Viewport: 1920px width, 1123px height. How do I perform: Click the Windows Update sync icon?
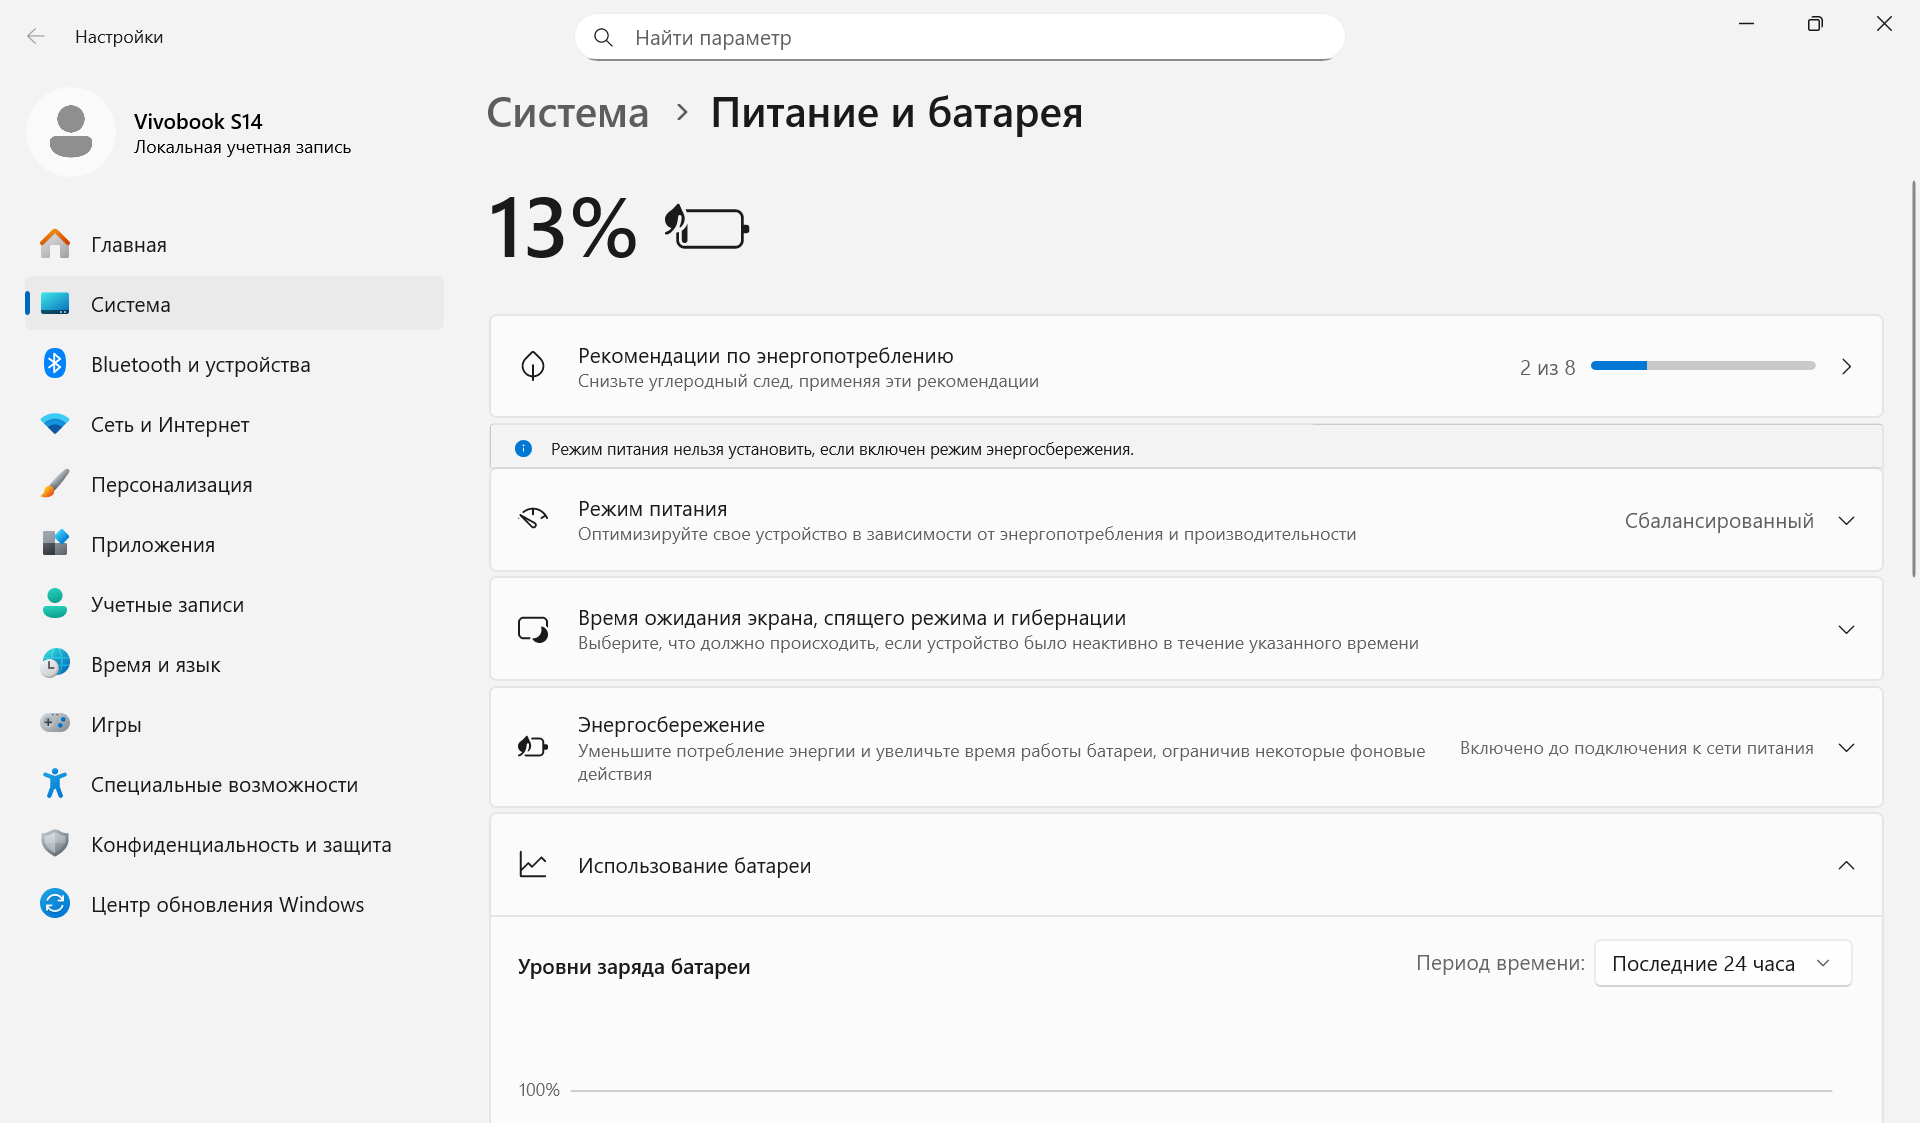(55, 904)
